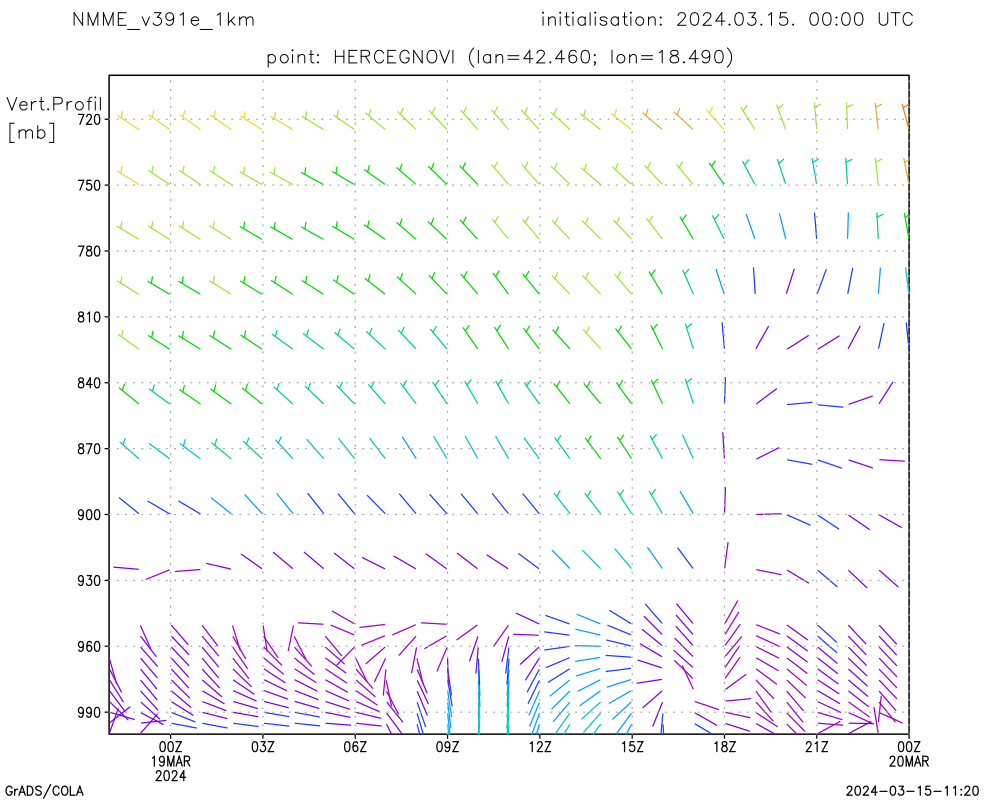1000x800 pixels.
Task: Click the NMME_v391e_1km model title
Action: pos(163,20)
